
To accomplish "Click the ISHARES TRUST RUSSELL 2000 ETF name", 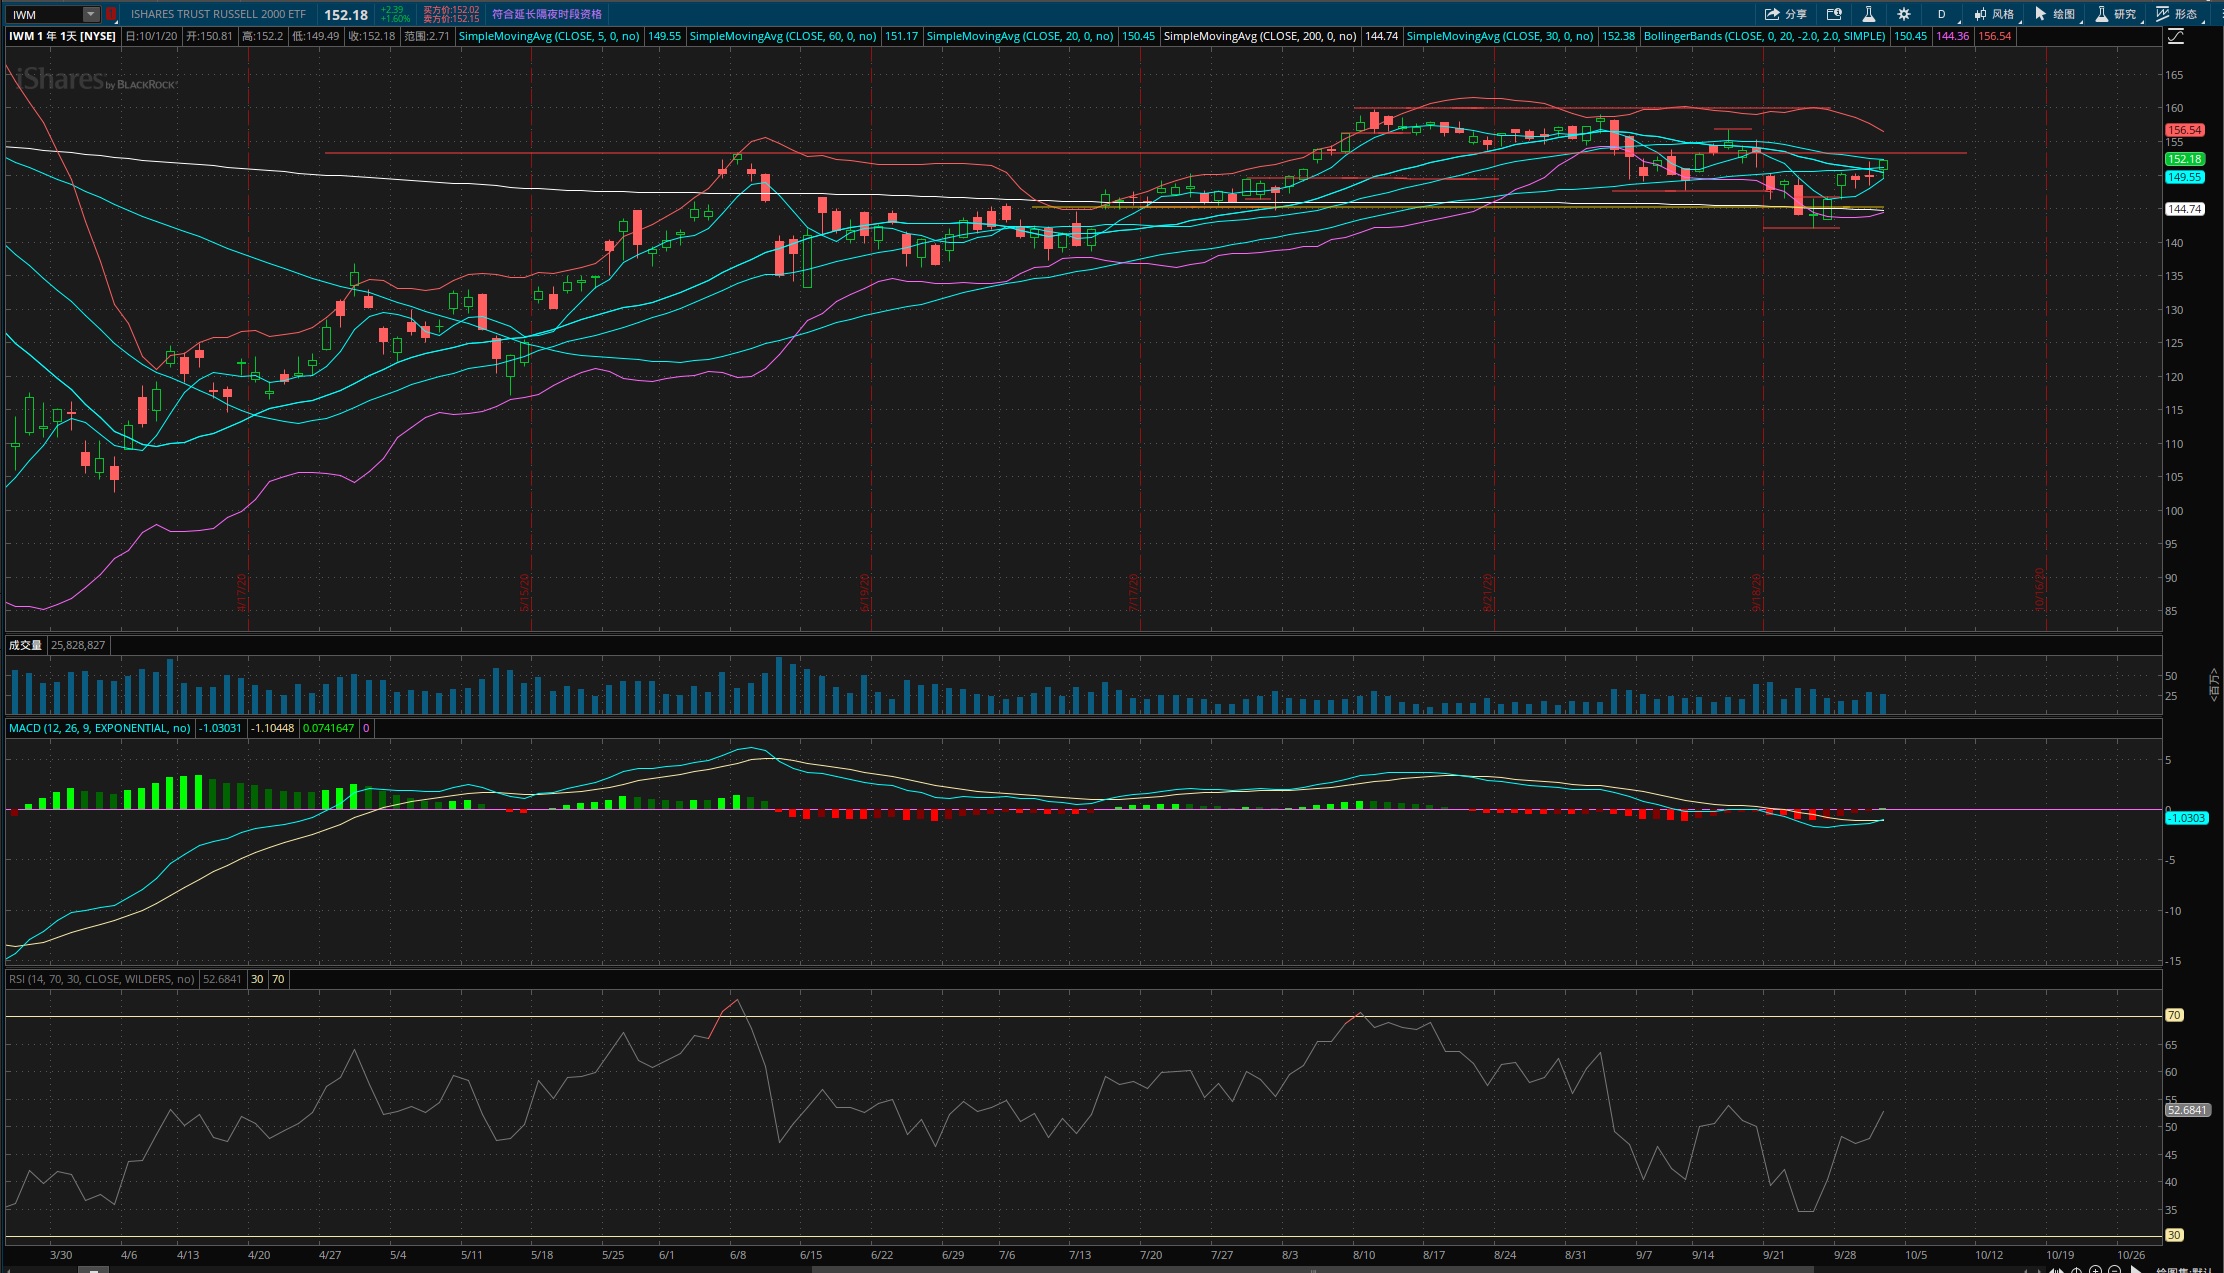I will click(x=218, y=14).
